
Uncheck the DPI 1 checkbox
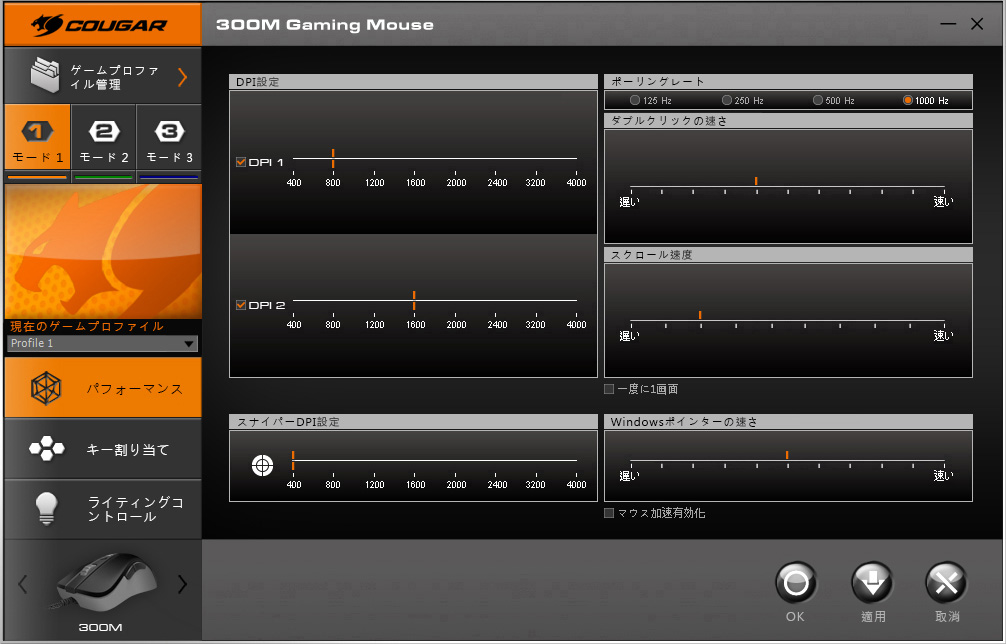point(241,162)
